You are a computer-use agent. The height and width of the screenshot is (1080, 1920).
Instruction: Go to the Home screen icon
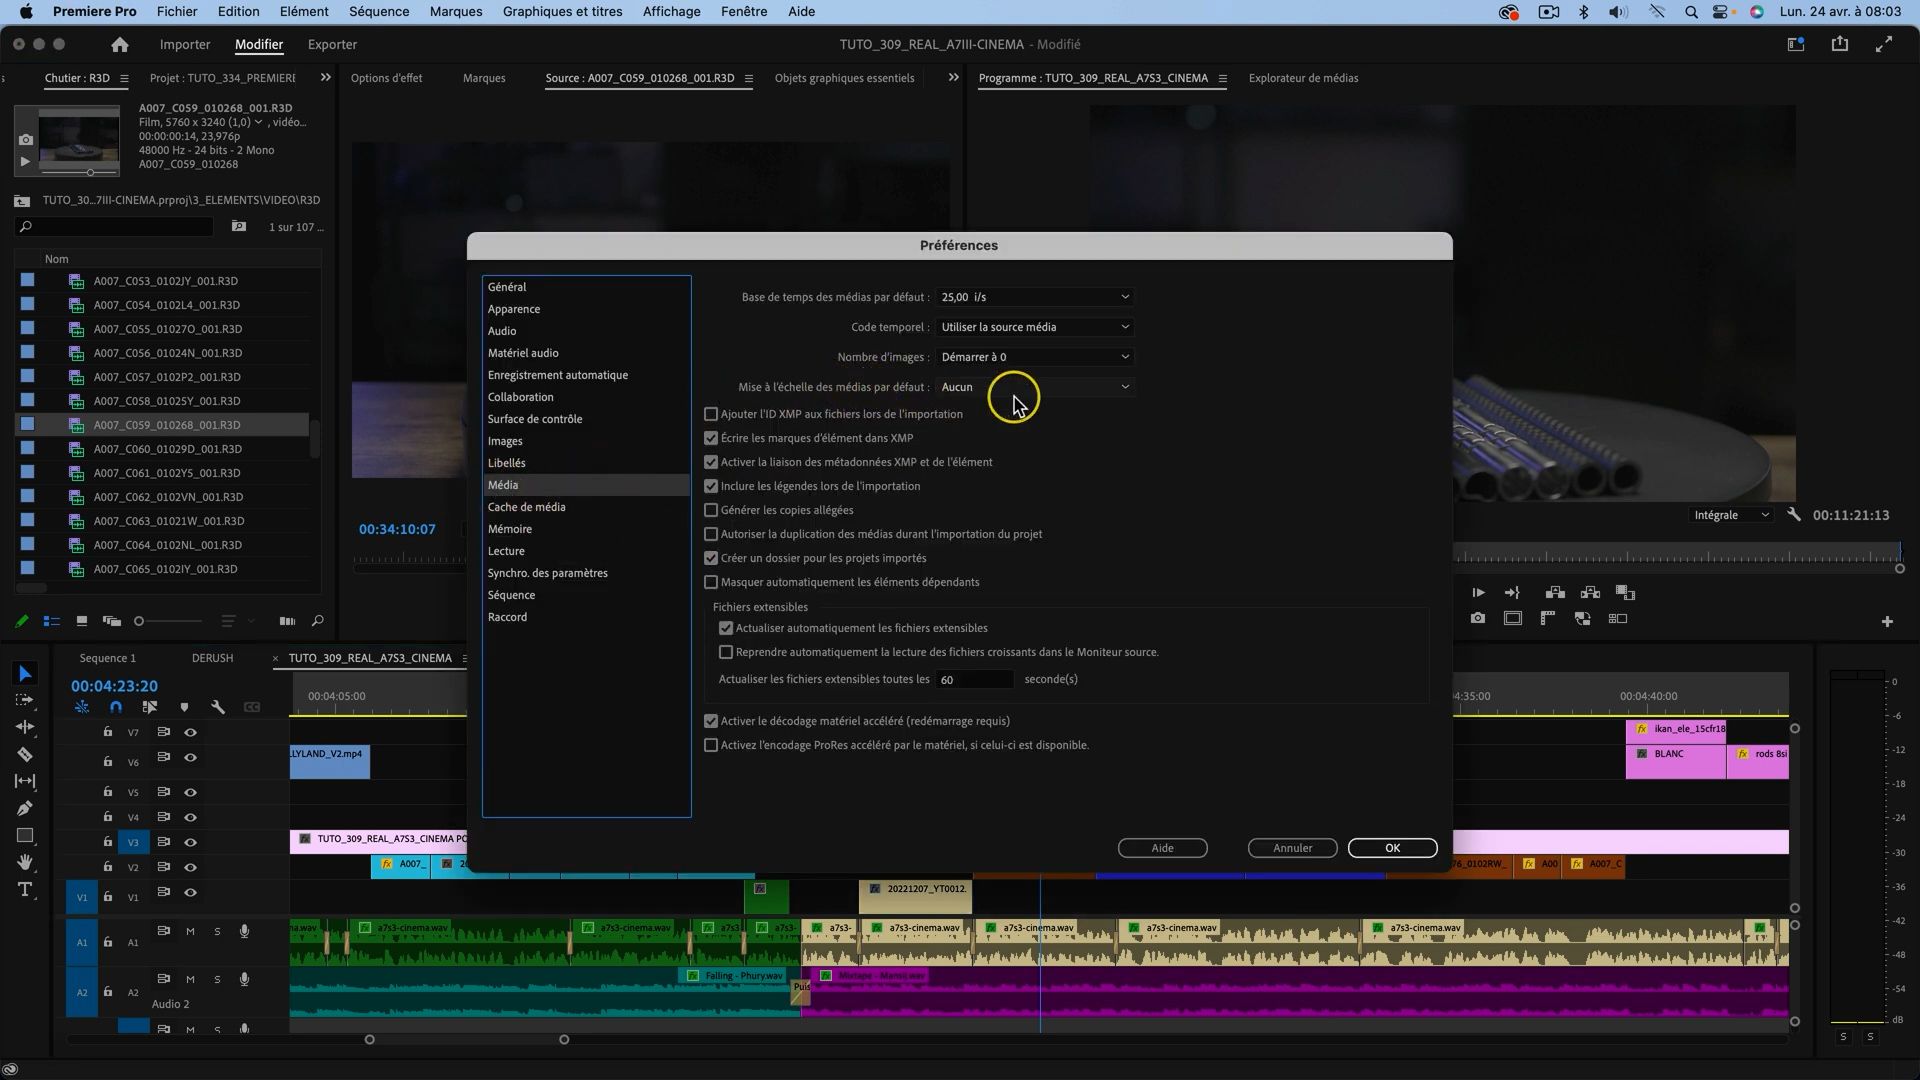click(x=120, y=44)
